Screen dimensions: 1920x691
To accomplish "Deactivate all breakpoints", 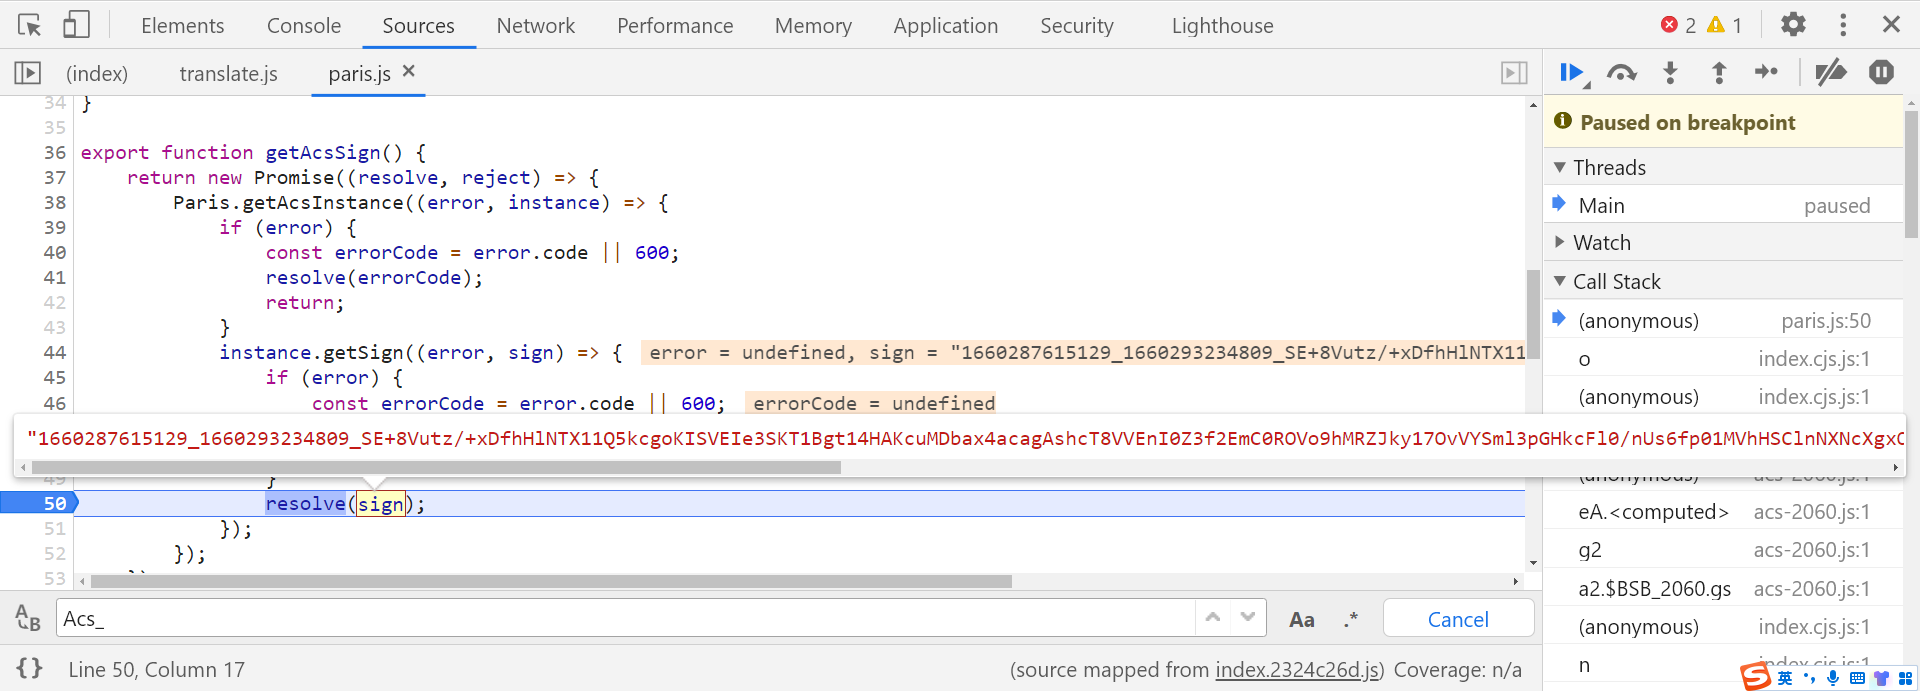I will (1831, 73).
